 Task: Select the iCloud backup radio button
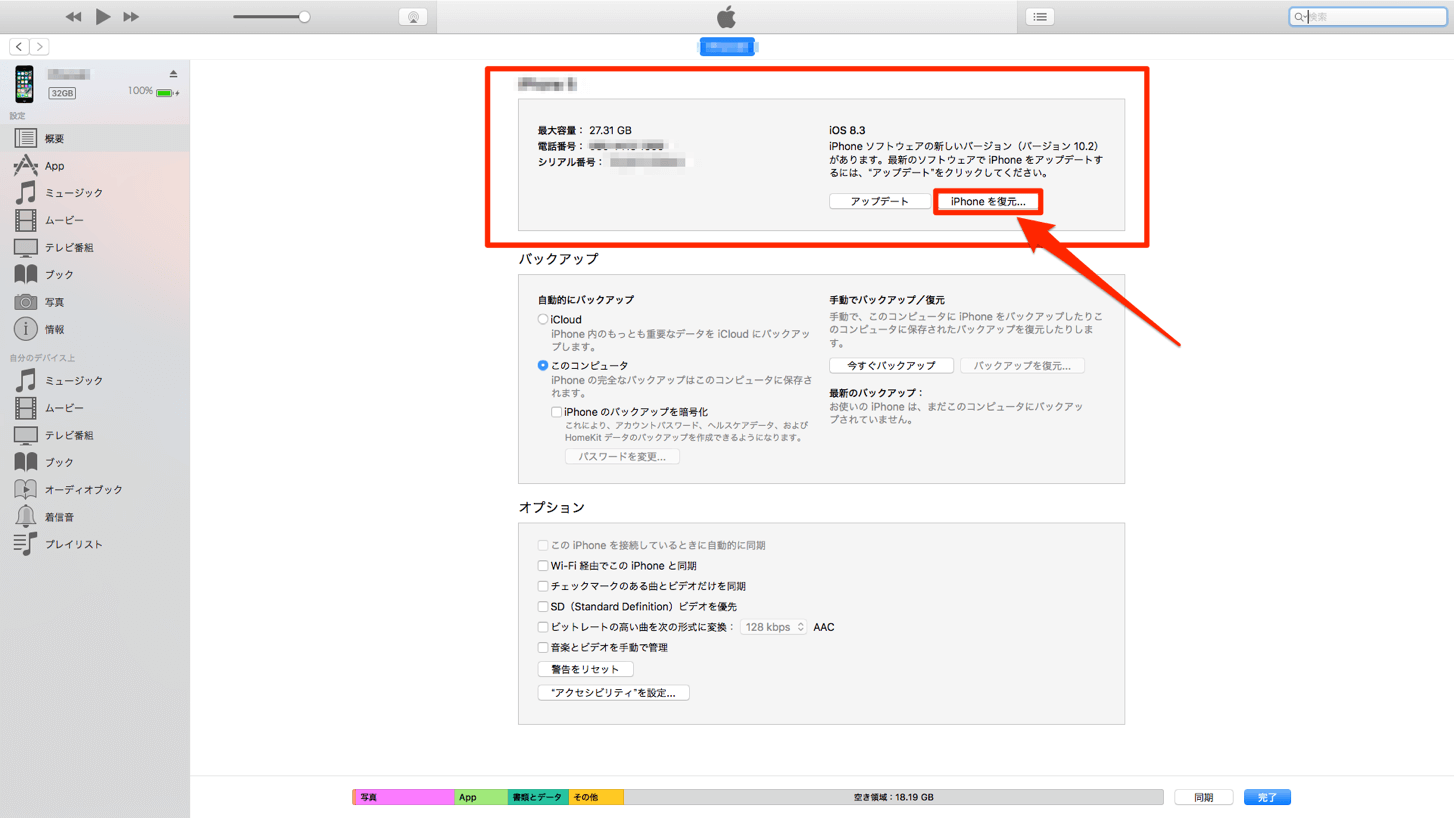coord(543,320)
